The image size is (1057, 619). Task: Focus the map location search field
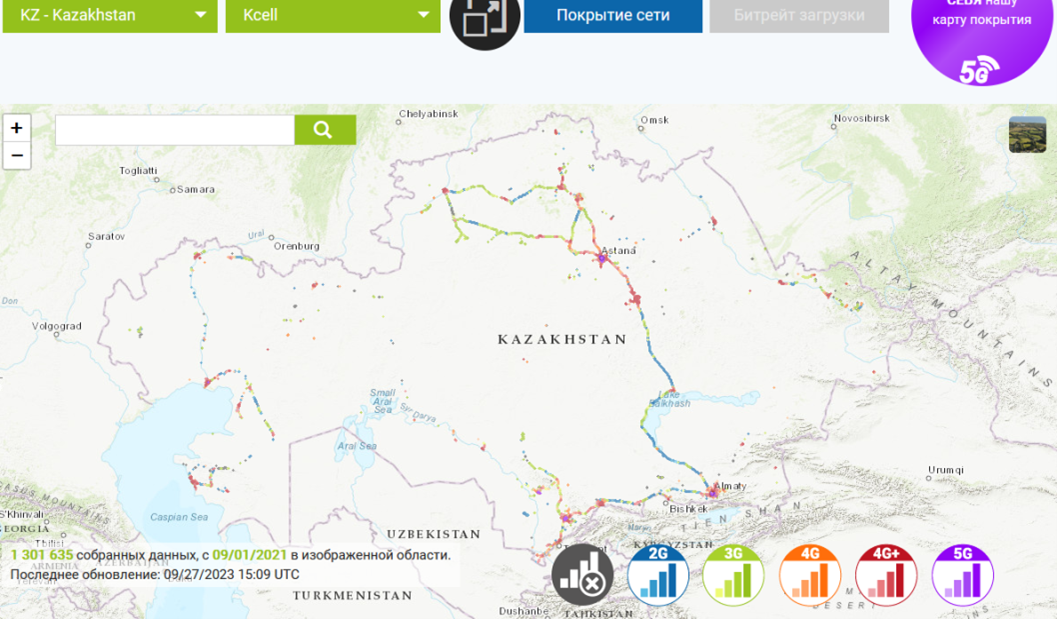175,130
